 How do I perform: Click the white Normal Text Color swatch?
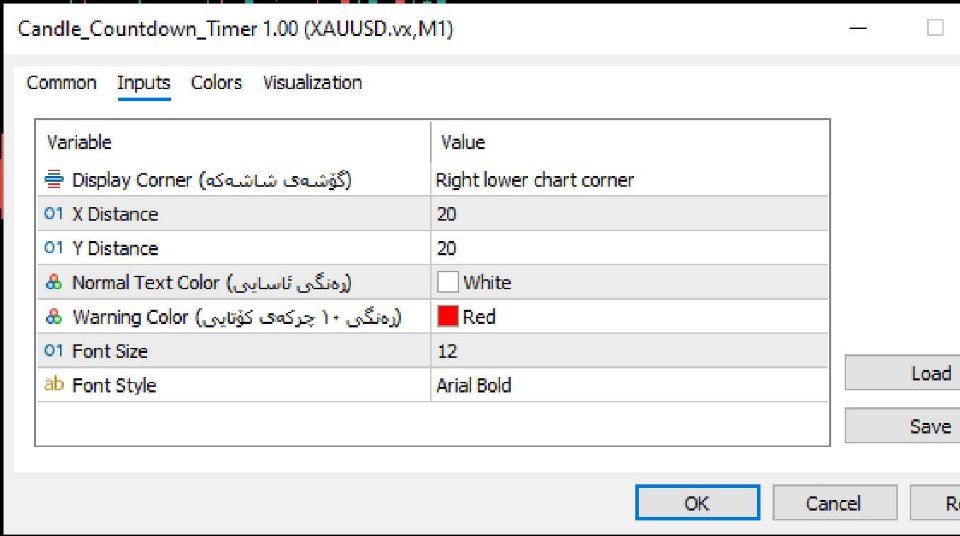448,282
